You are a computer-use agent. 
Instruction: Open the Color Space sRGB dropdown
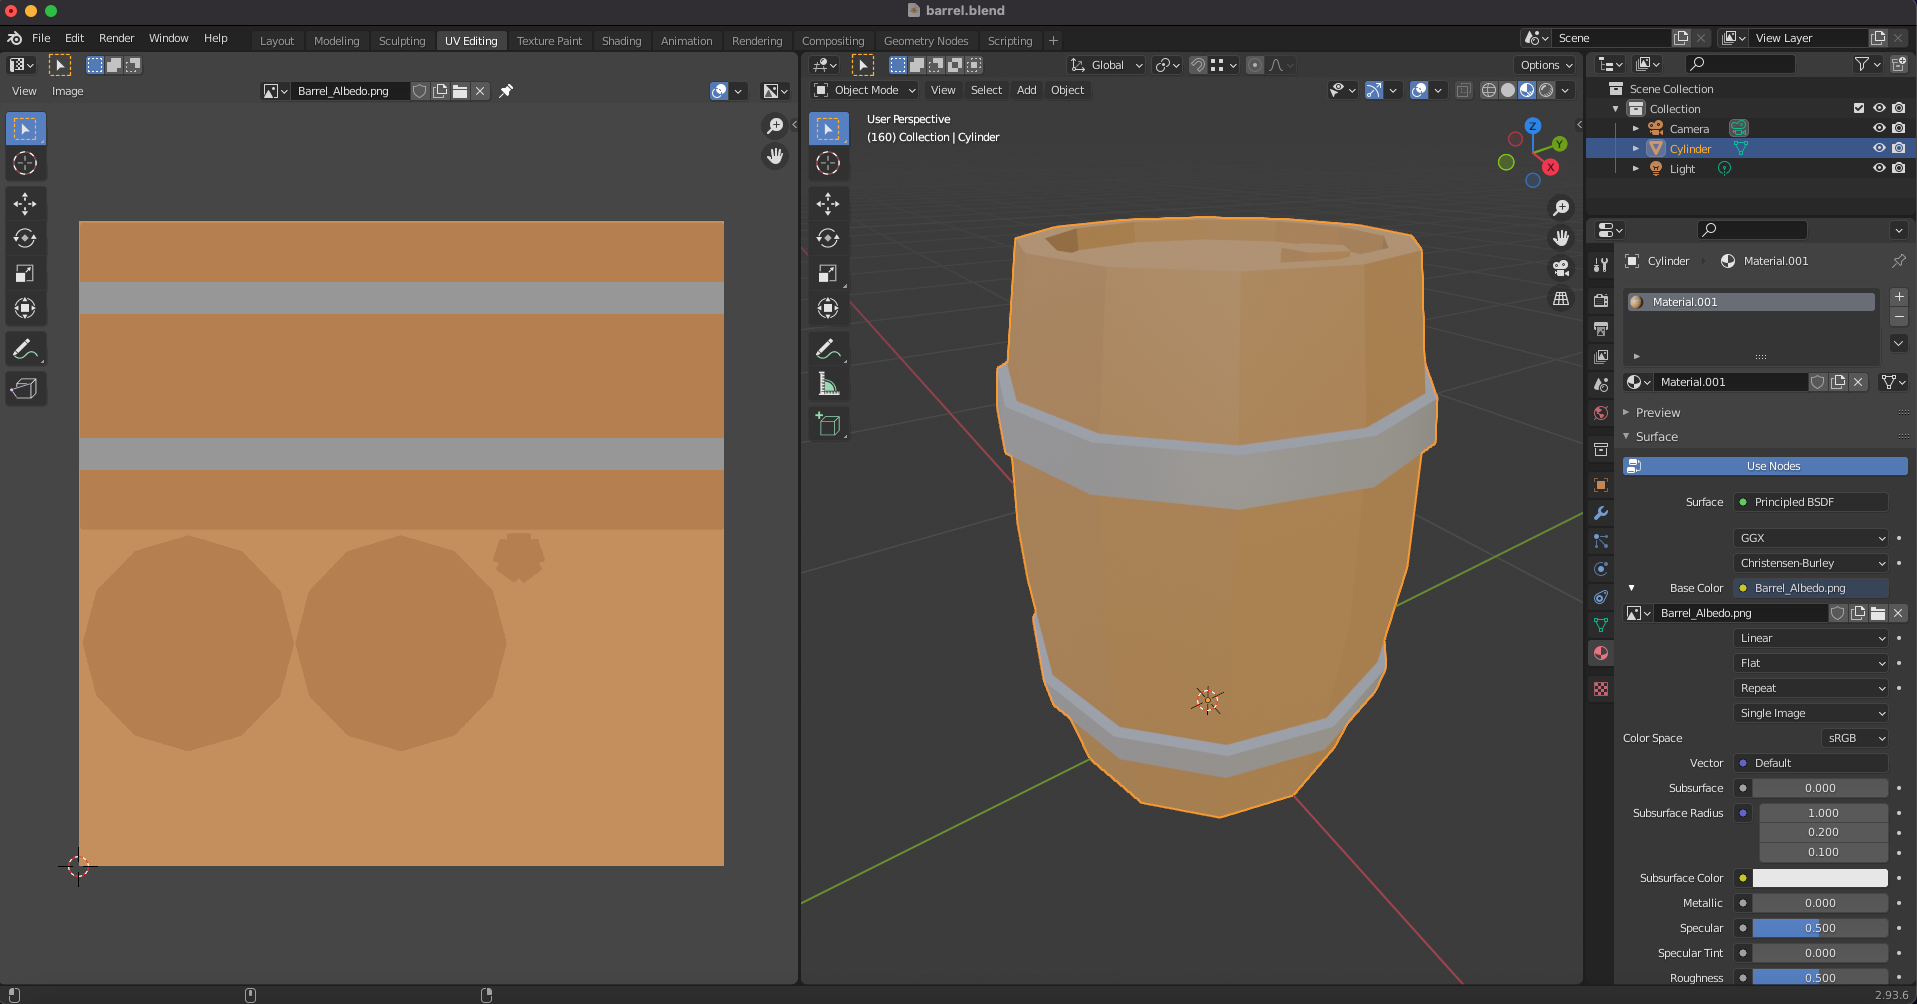(x=1855, y=738)
